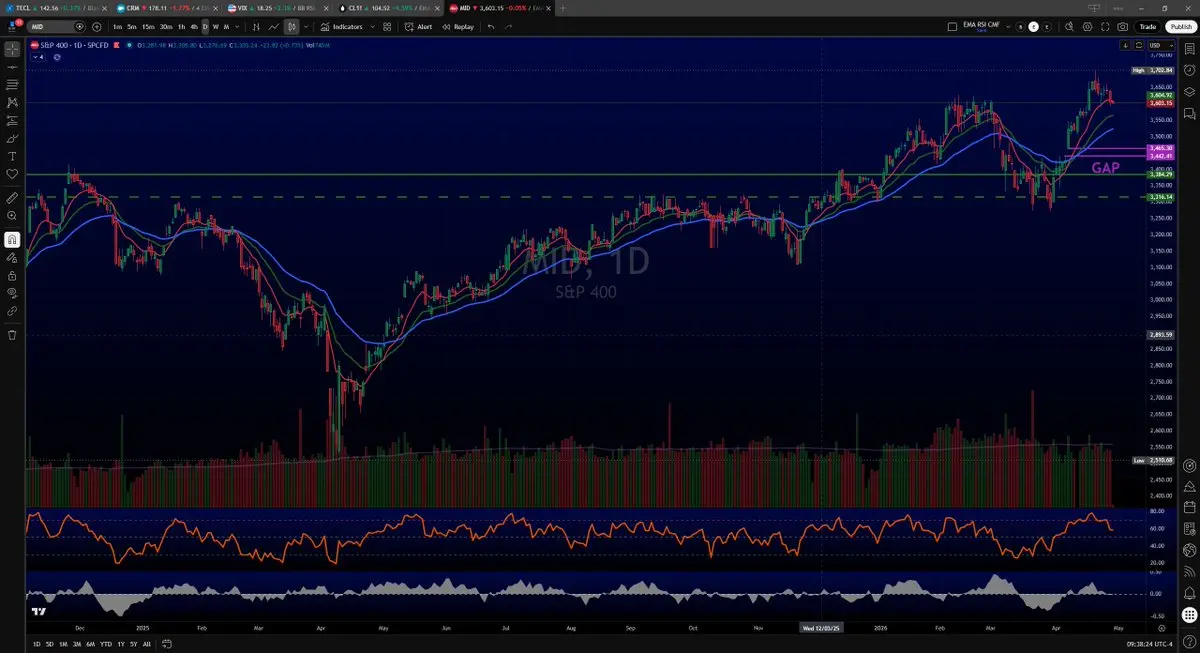The width and height of the screenshot is (1200, 653).
Task: Open the favorites heart icon tools
Action: coord(12,174)
